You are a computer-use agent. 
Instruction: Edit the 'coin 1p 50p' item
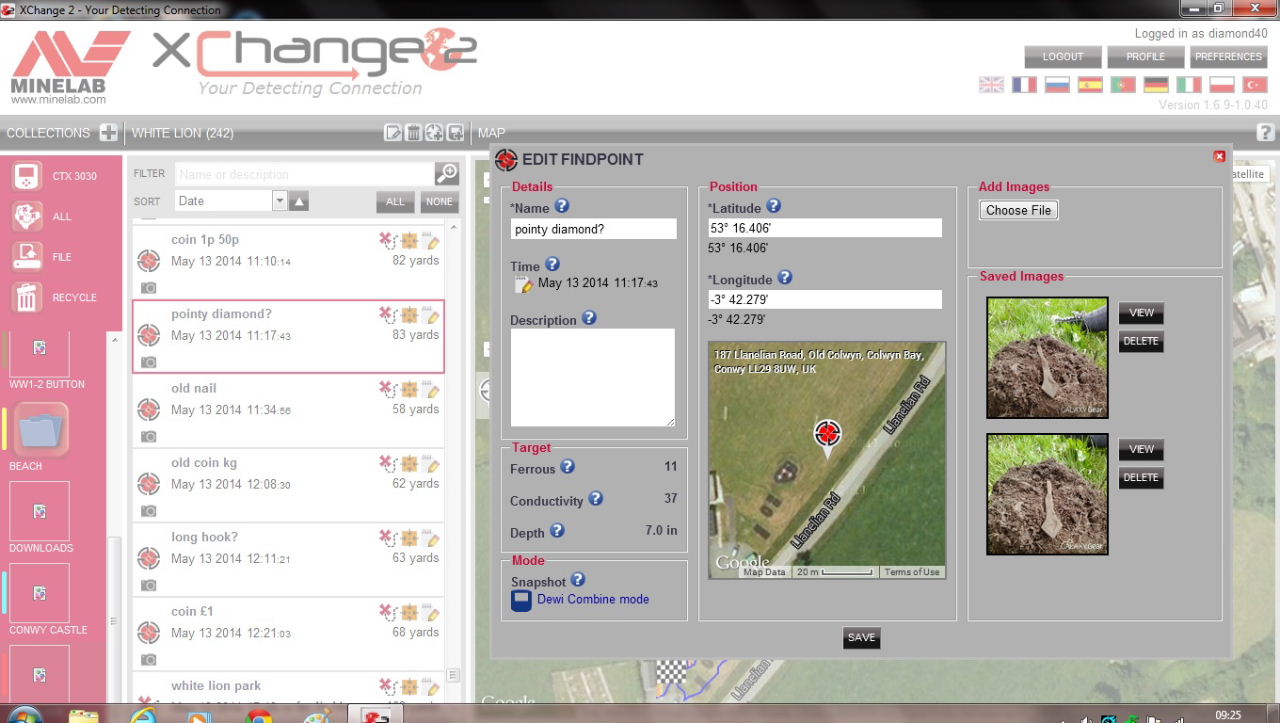point(431,241)
